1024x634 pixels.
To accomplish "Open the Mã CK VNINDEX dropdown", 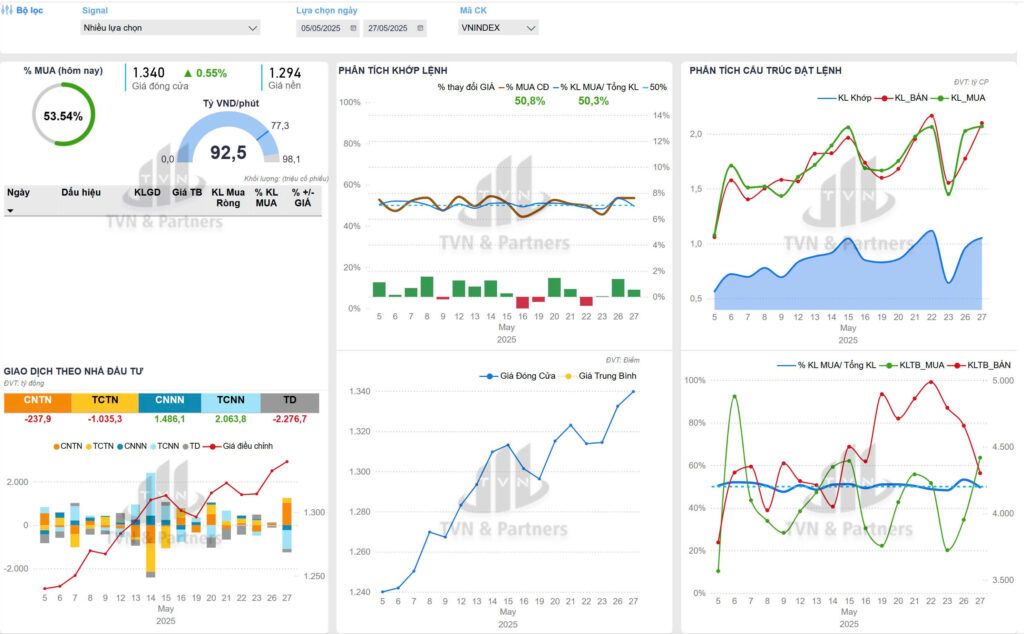I will tap(497, 28).
